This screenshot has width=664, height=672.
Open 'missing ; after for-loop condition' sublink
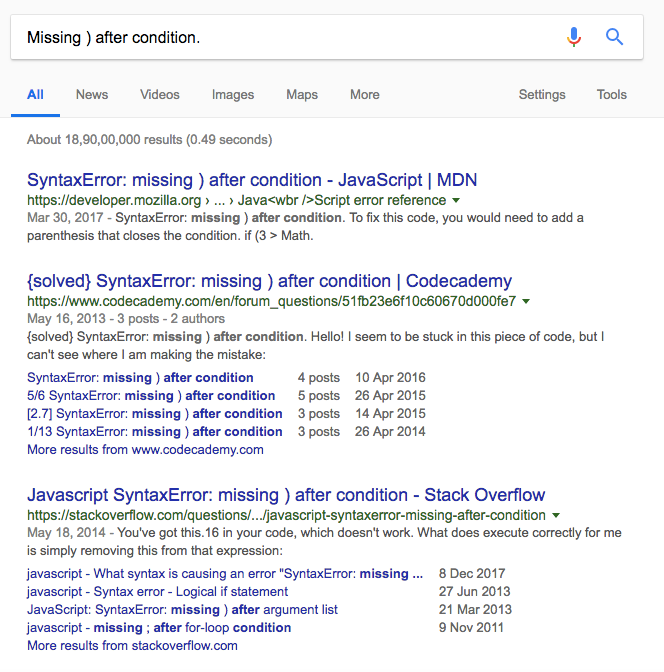[x=159, y=628]
